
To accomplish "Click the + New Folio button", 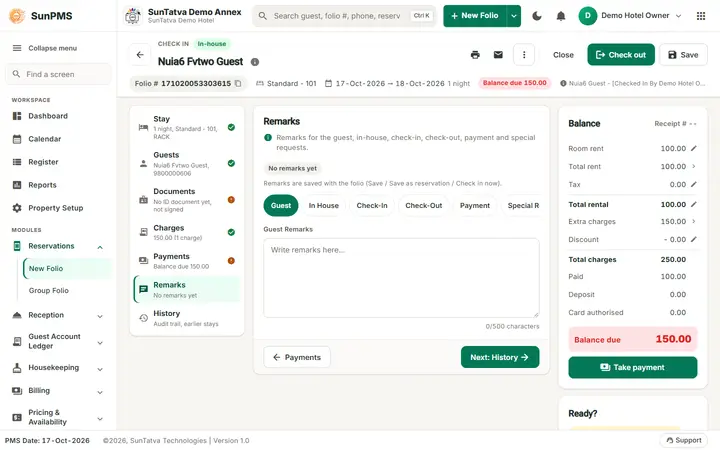I will (475, 16).
